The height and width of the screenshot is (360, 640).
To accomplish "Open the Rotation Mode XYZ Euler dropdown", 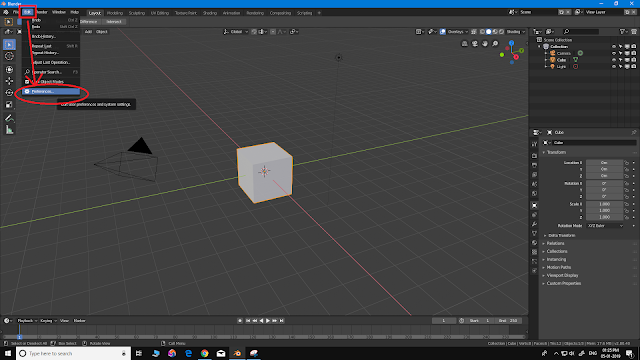I will point(605,226).
